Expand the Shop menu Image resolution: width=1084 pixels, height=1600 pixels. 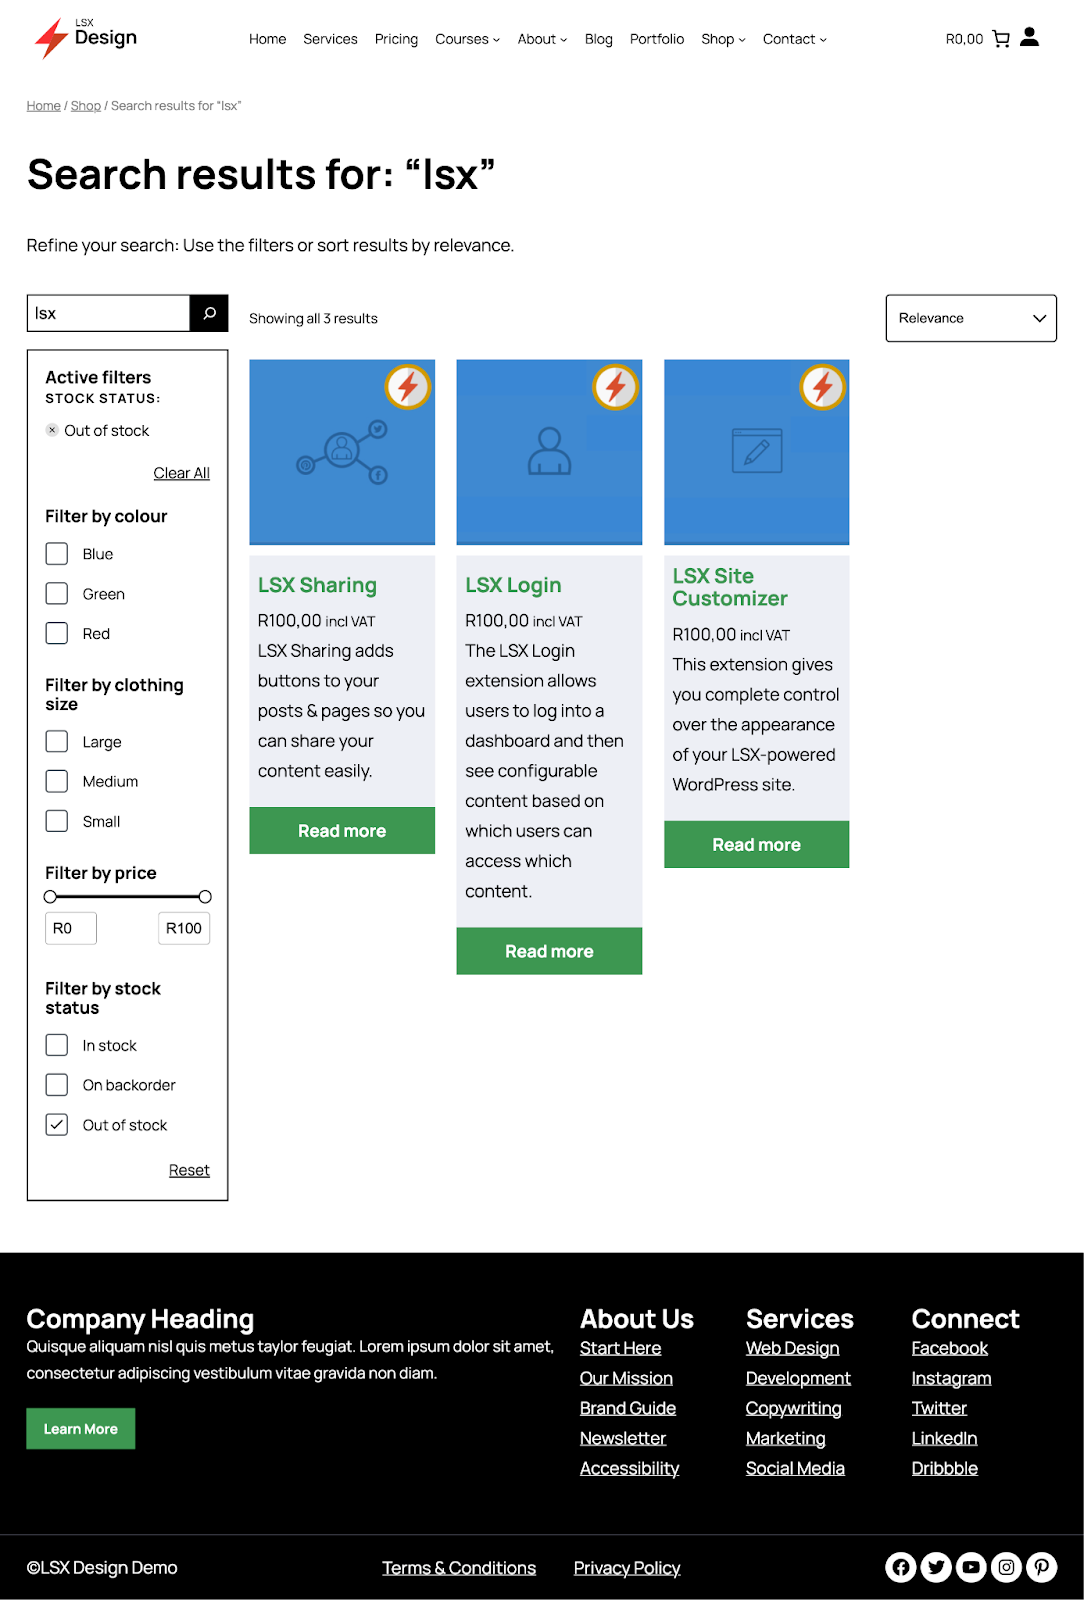click(x=723, y=39)
